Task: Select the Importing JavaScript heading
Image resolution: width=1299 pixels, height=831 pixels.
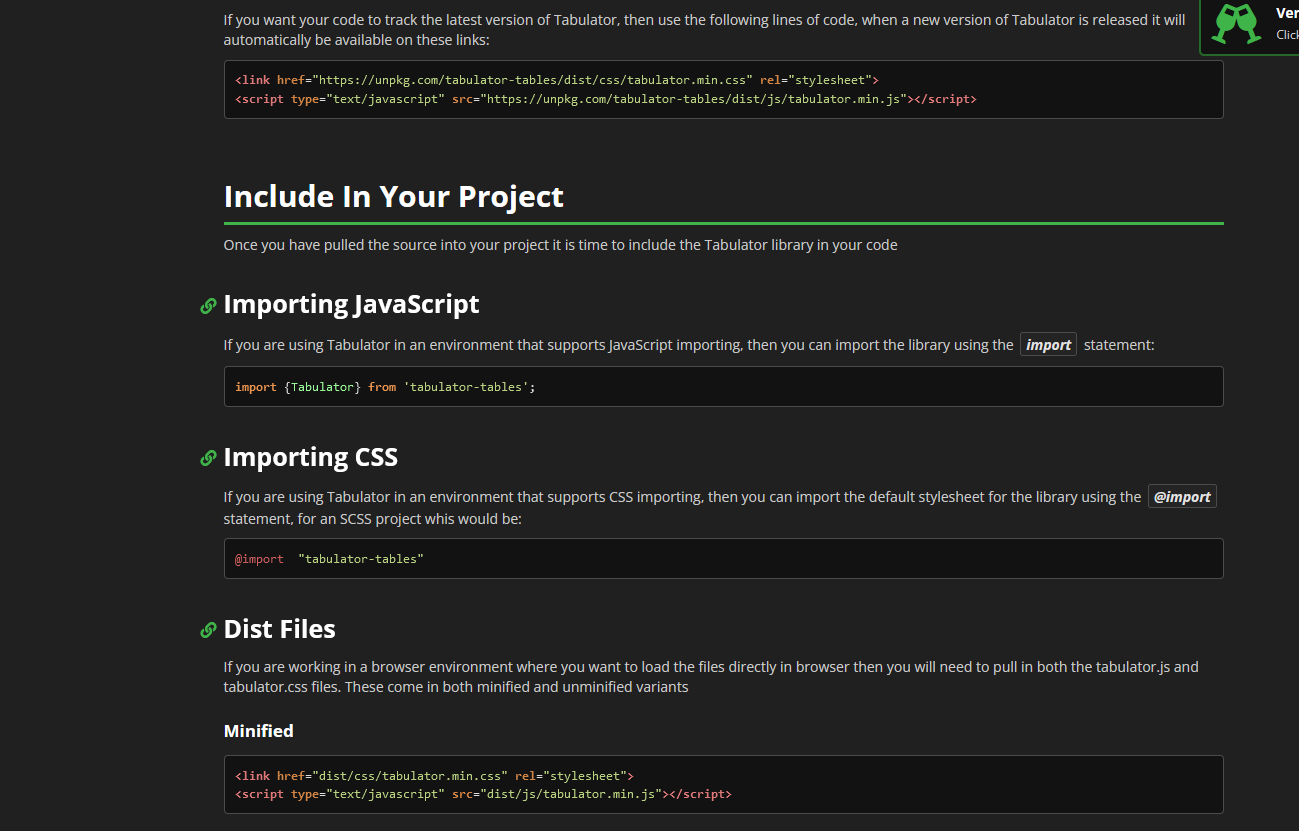Action: [351, 304]
